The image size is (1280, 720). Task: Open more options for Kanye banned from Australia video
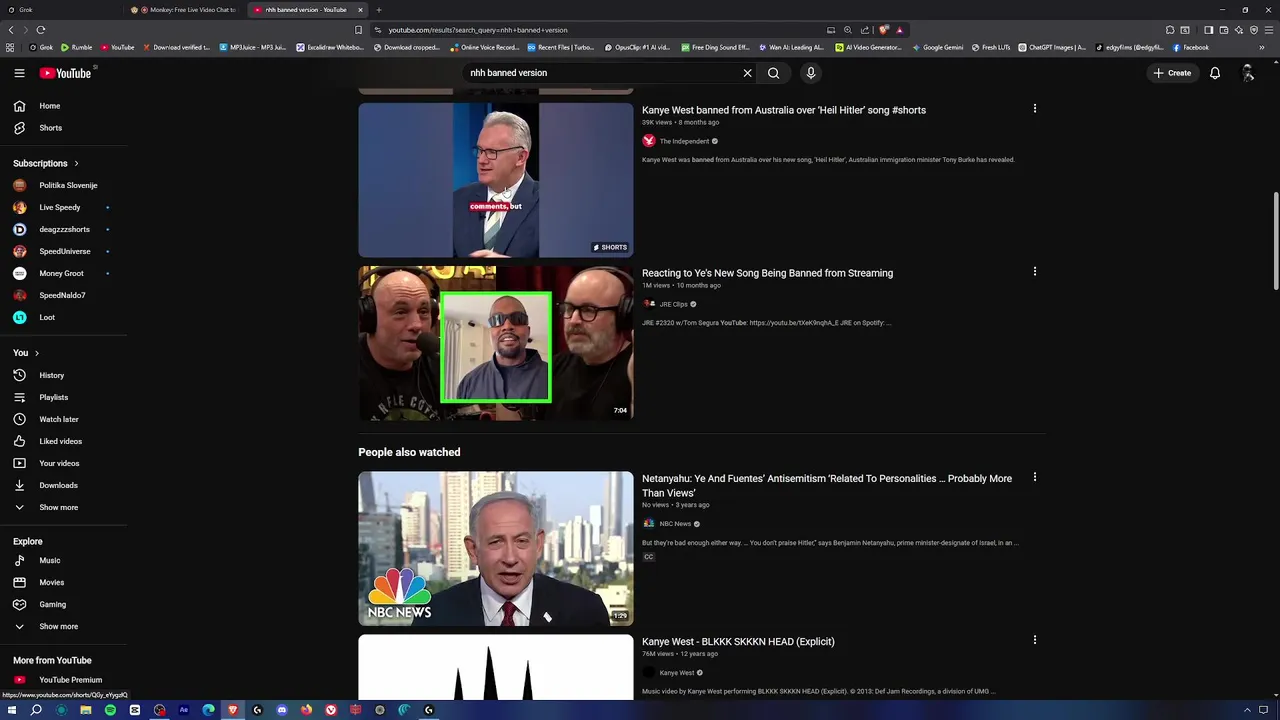coord(1035,108)
